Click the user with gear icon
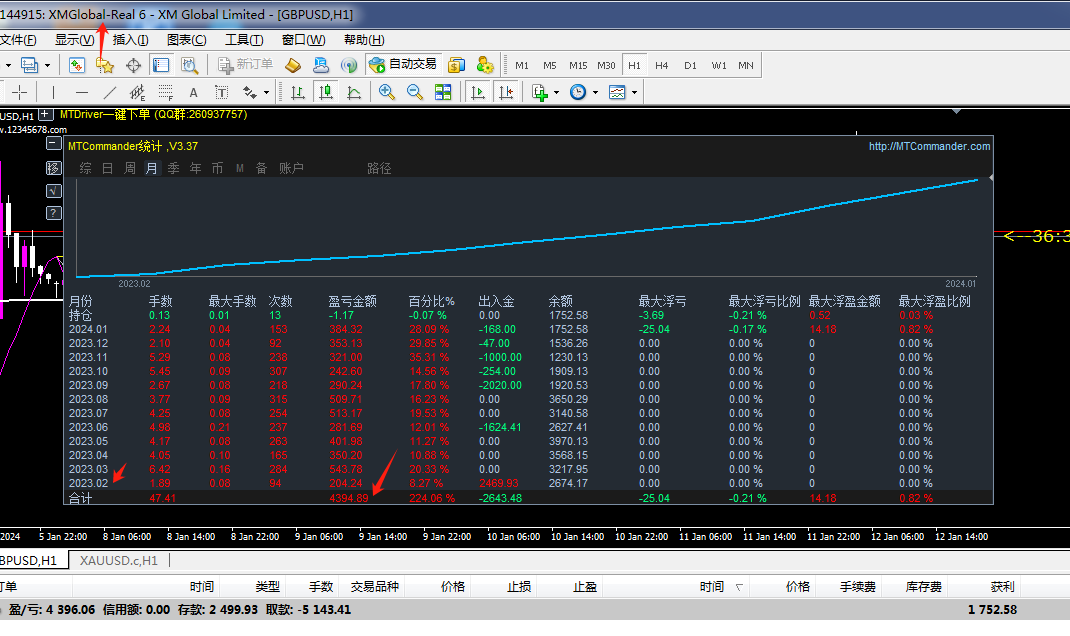The width and height of the screenshot is (1070, 636). [x=485, y=65]
